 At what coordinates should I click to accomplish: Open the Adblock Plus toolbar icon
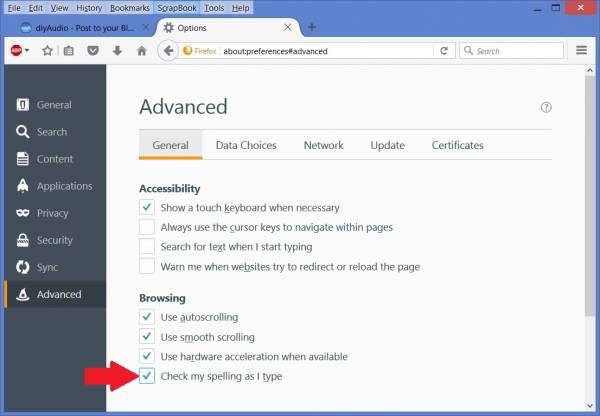tap(16, 50)
